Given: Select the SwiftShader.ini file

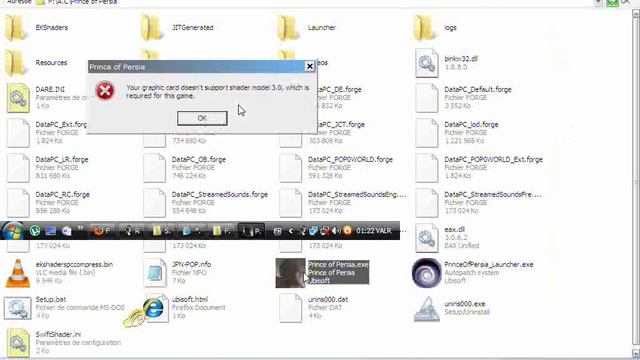Looking at the screenshot, I should (x=64, y=343).
